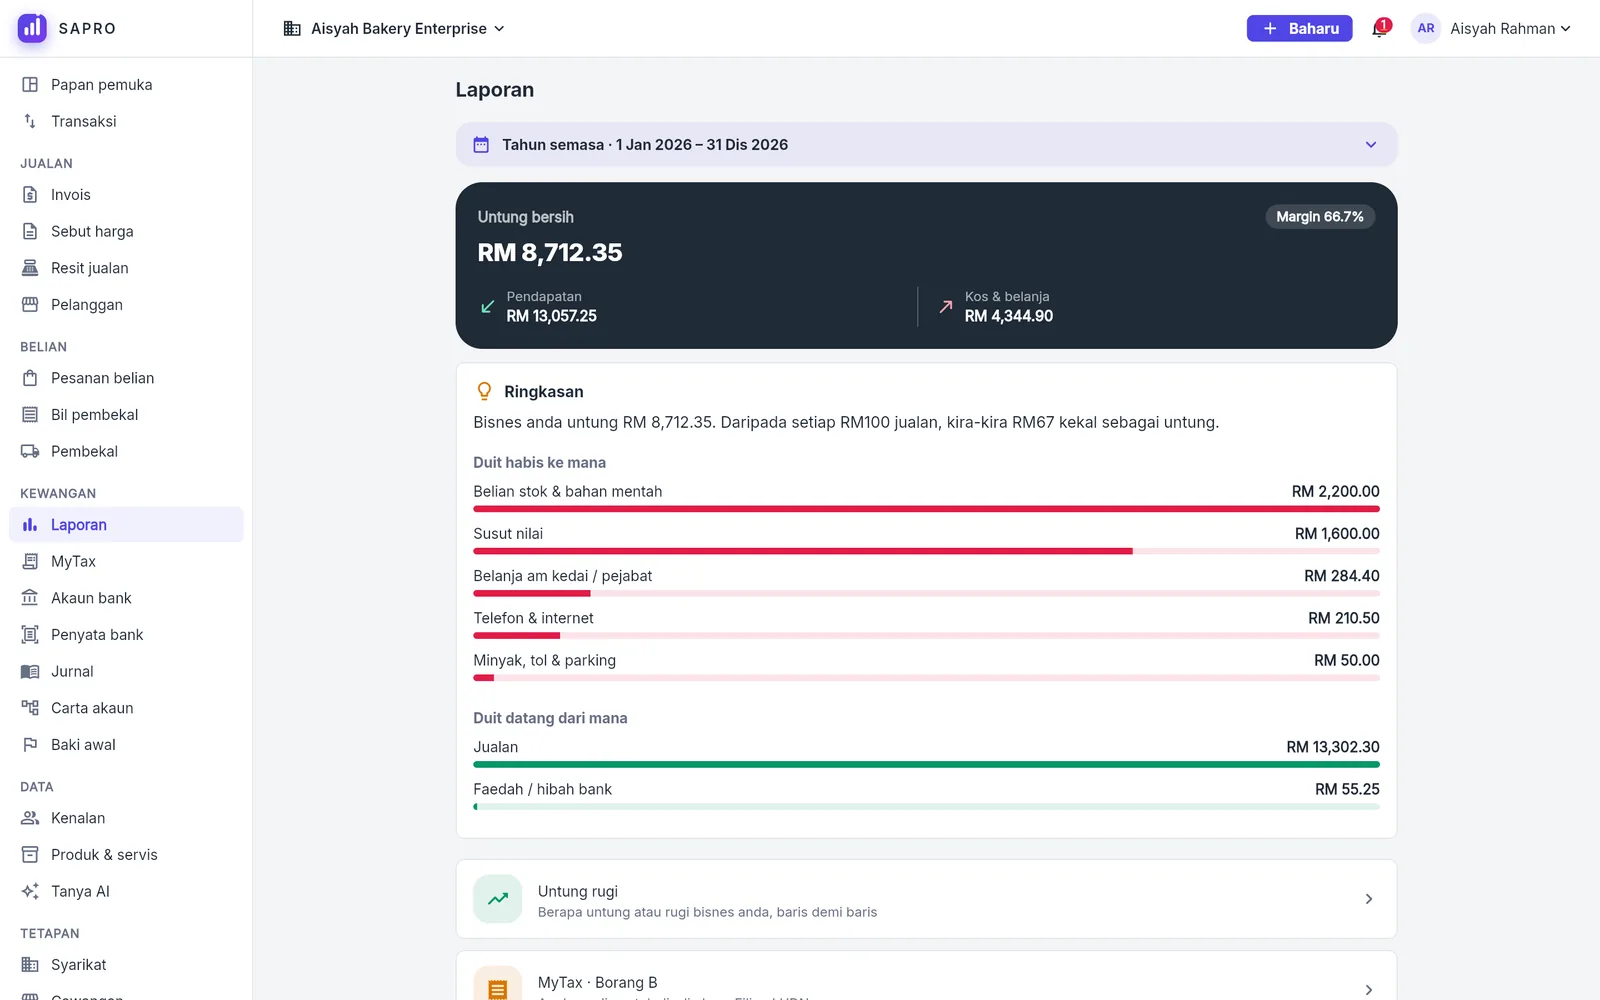Click the MyTax sidebar icon

click(30, 561)
